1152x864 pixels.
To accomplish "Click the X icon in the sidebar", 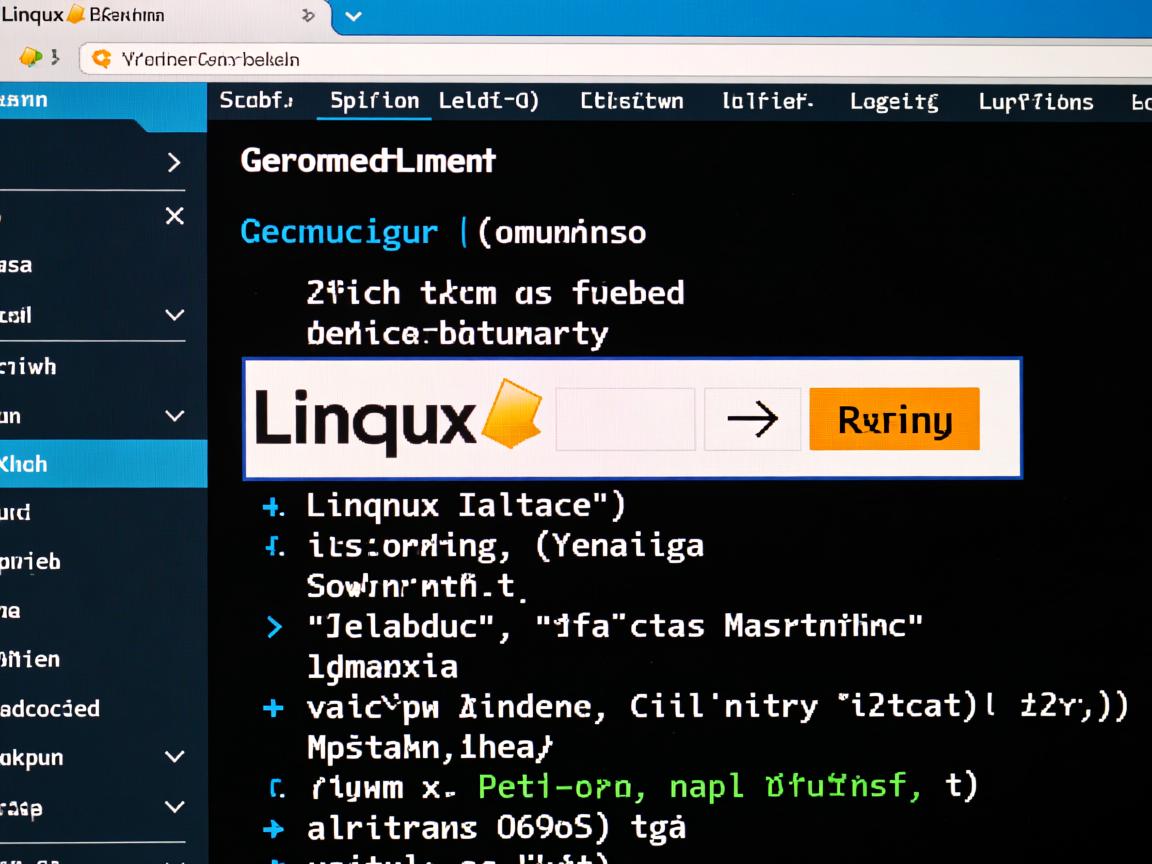I will coord(174,216).
